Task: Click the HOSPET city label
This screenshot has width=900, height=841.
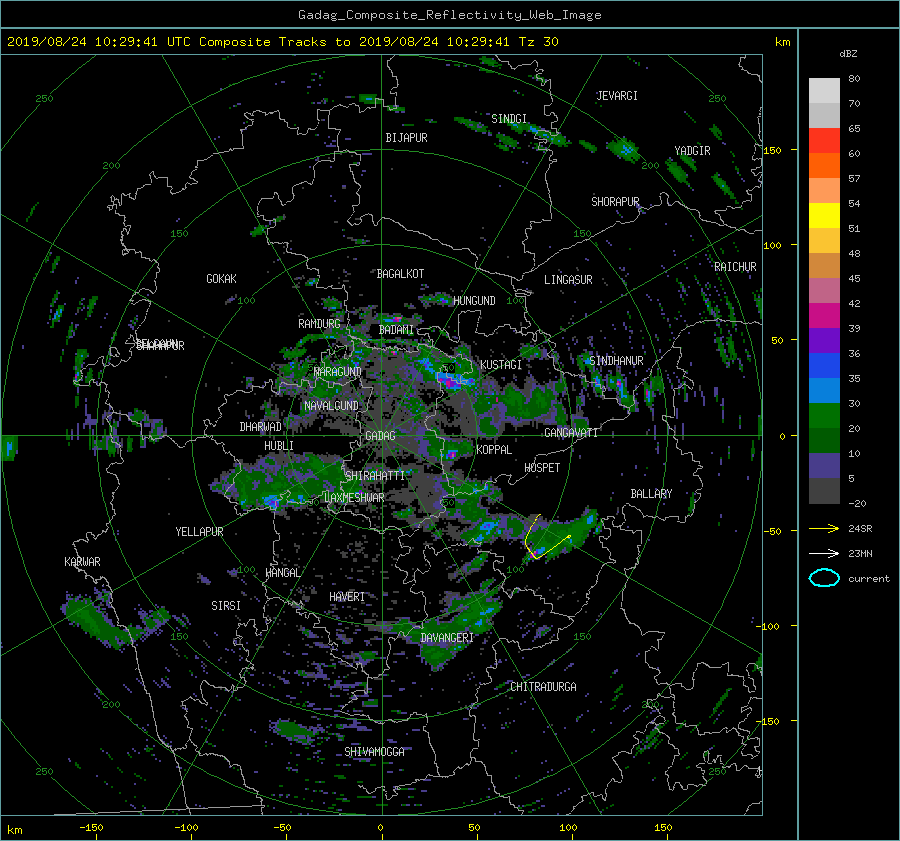Action: coord(542,468)
